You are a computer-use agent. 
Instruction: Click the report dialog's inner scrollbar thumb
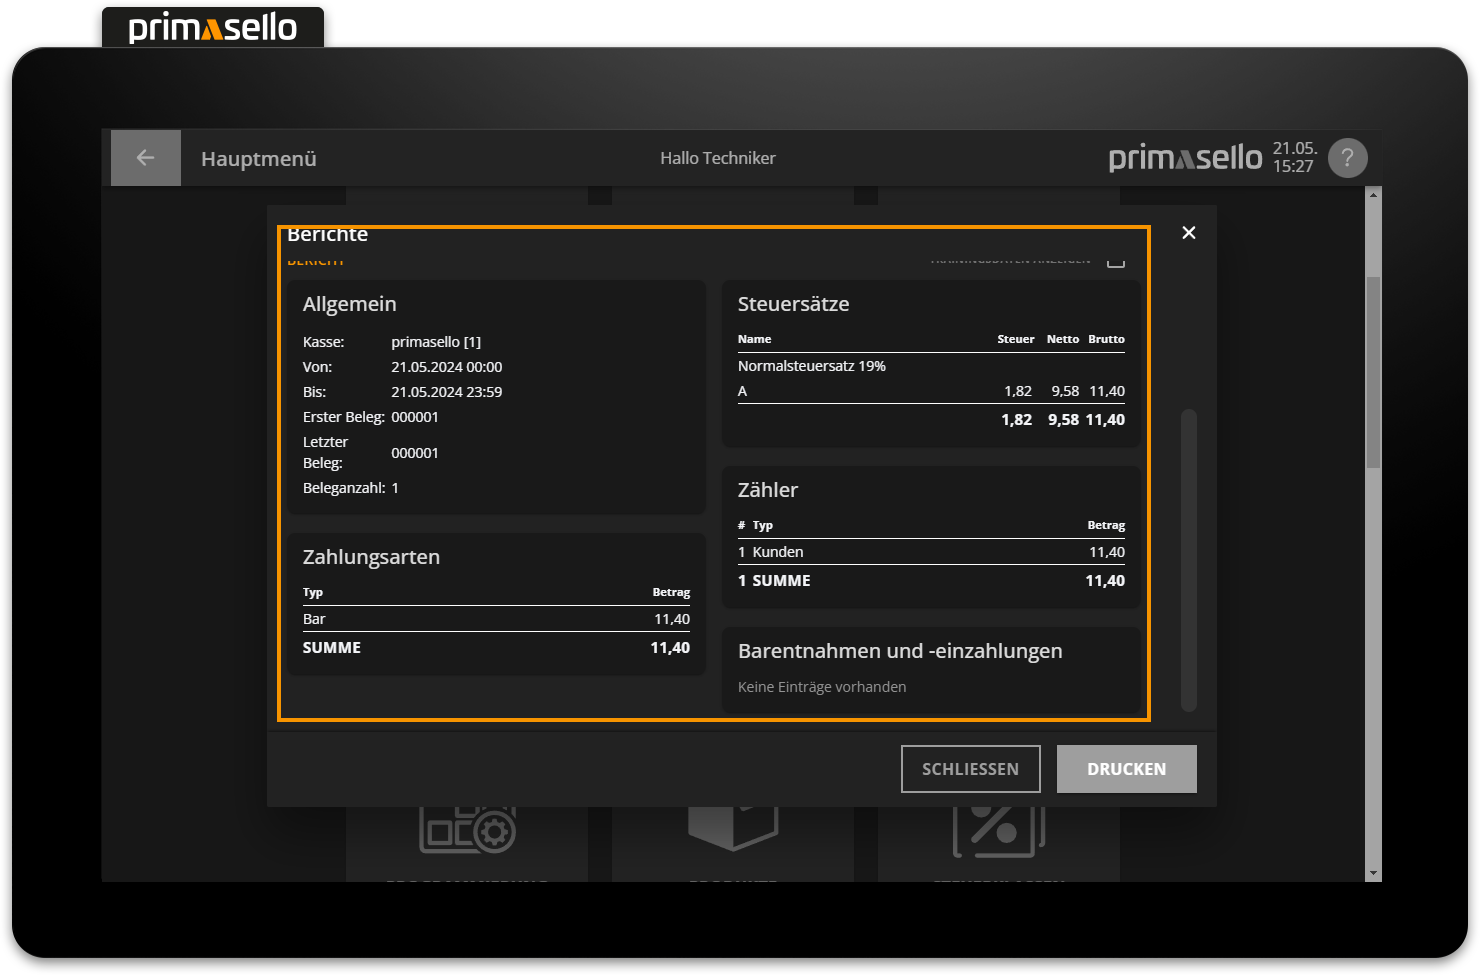(1188, 559)
